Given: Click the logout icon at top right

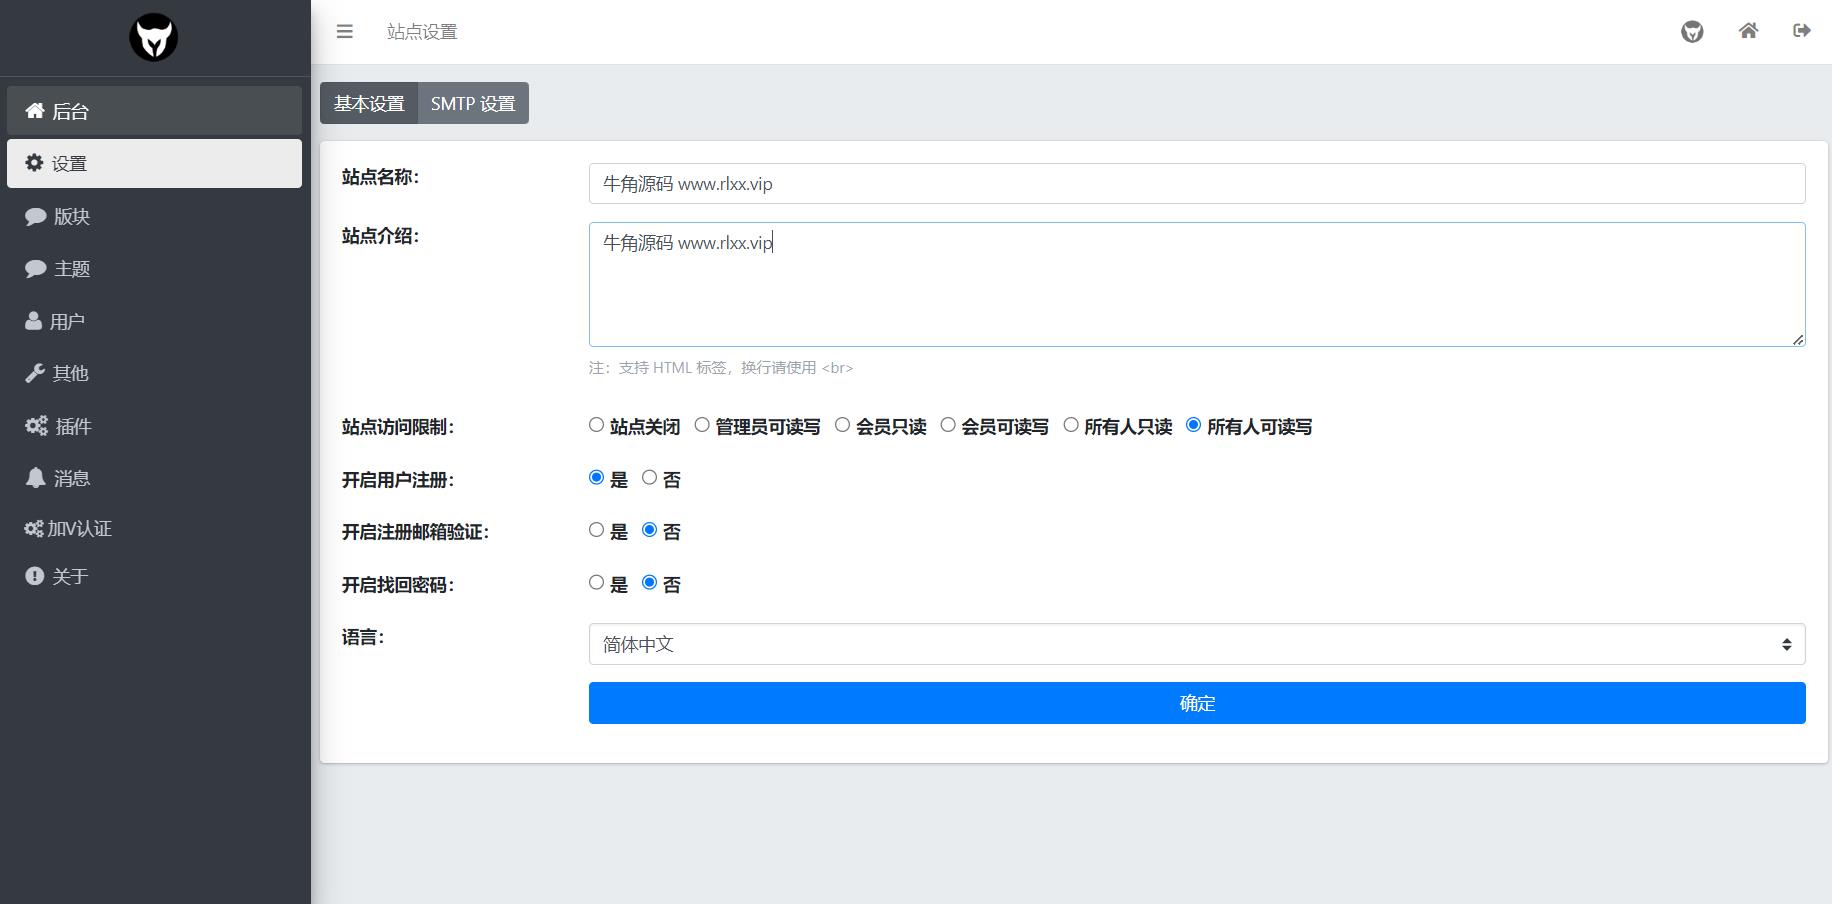Looking at the screenshot, I should pos(1801,31).
